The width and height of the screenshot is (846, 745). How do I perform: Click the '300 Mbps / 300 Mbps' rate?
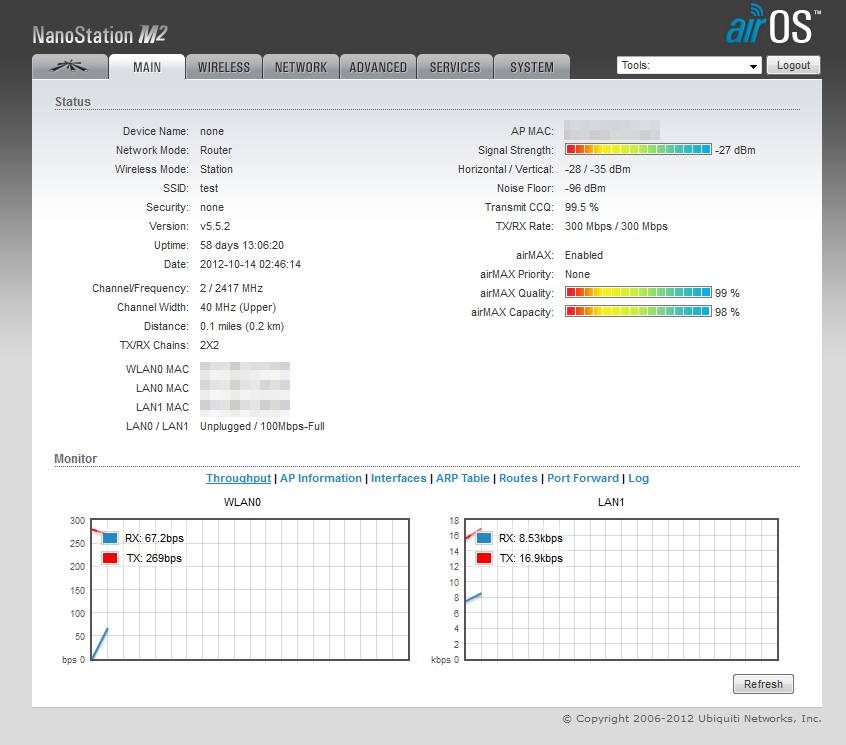[x=616, y=226]
